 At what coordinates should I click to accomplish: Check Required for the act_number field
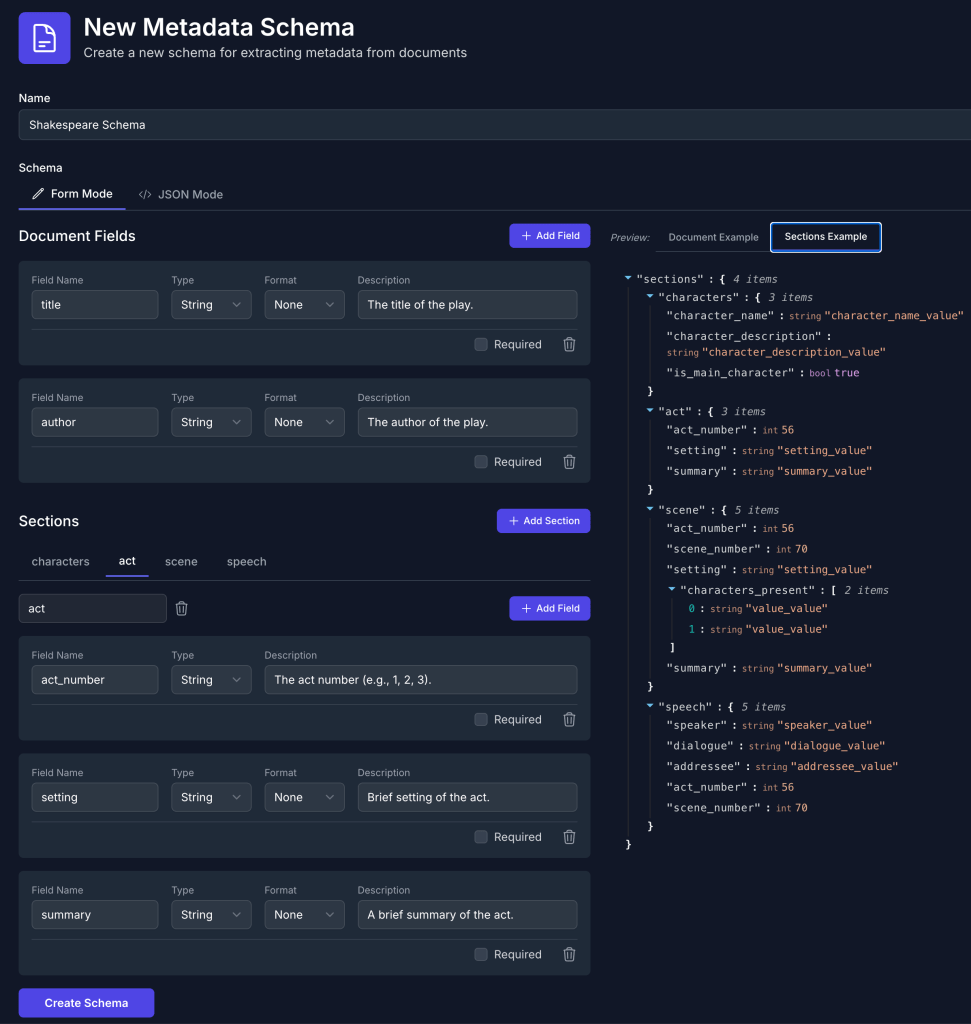tap(481, 719)
